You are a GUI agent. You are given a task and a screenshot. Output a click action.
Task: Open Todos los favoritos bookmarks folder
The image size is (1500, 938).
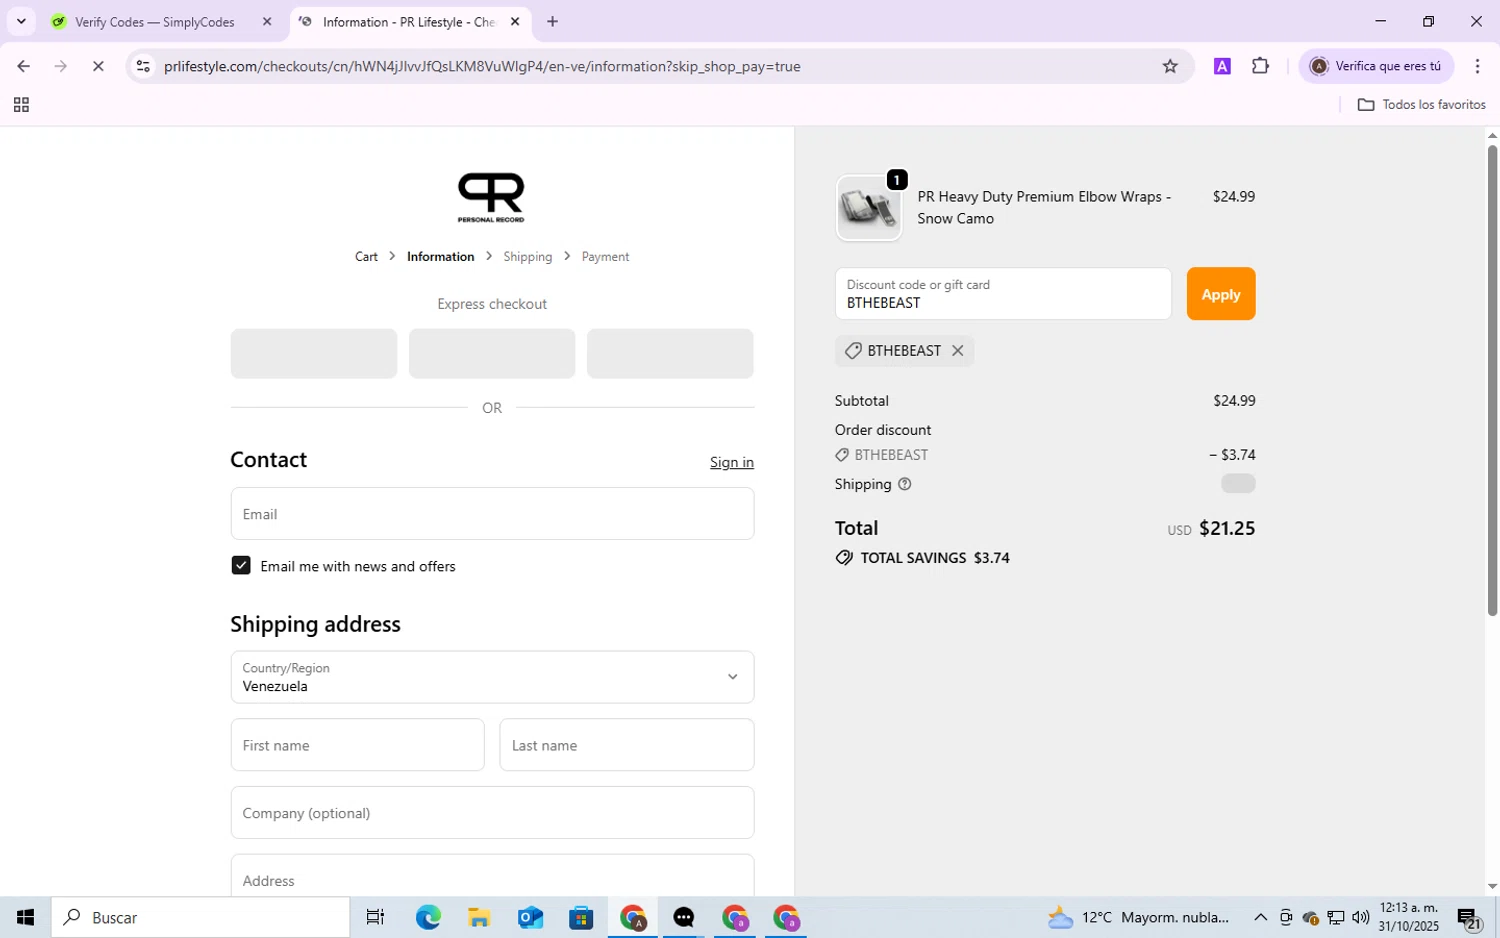1421,105
